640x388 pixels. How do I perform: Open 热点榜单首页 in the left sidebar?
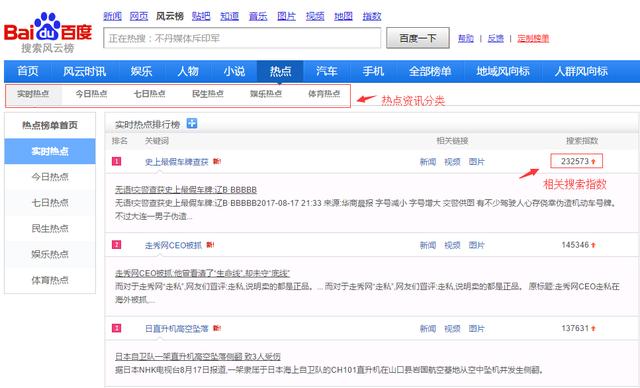pyautogui.click(x=50, y=125)
